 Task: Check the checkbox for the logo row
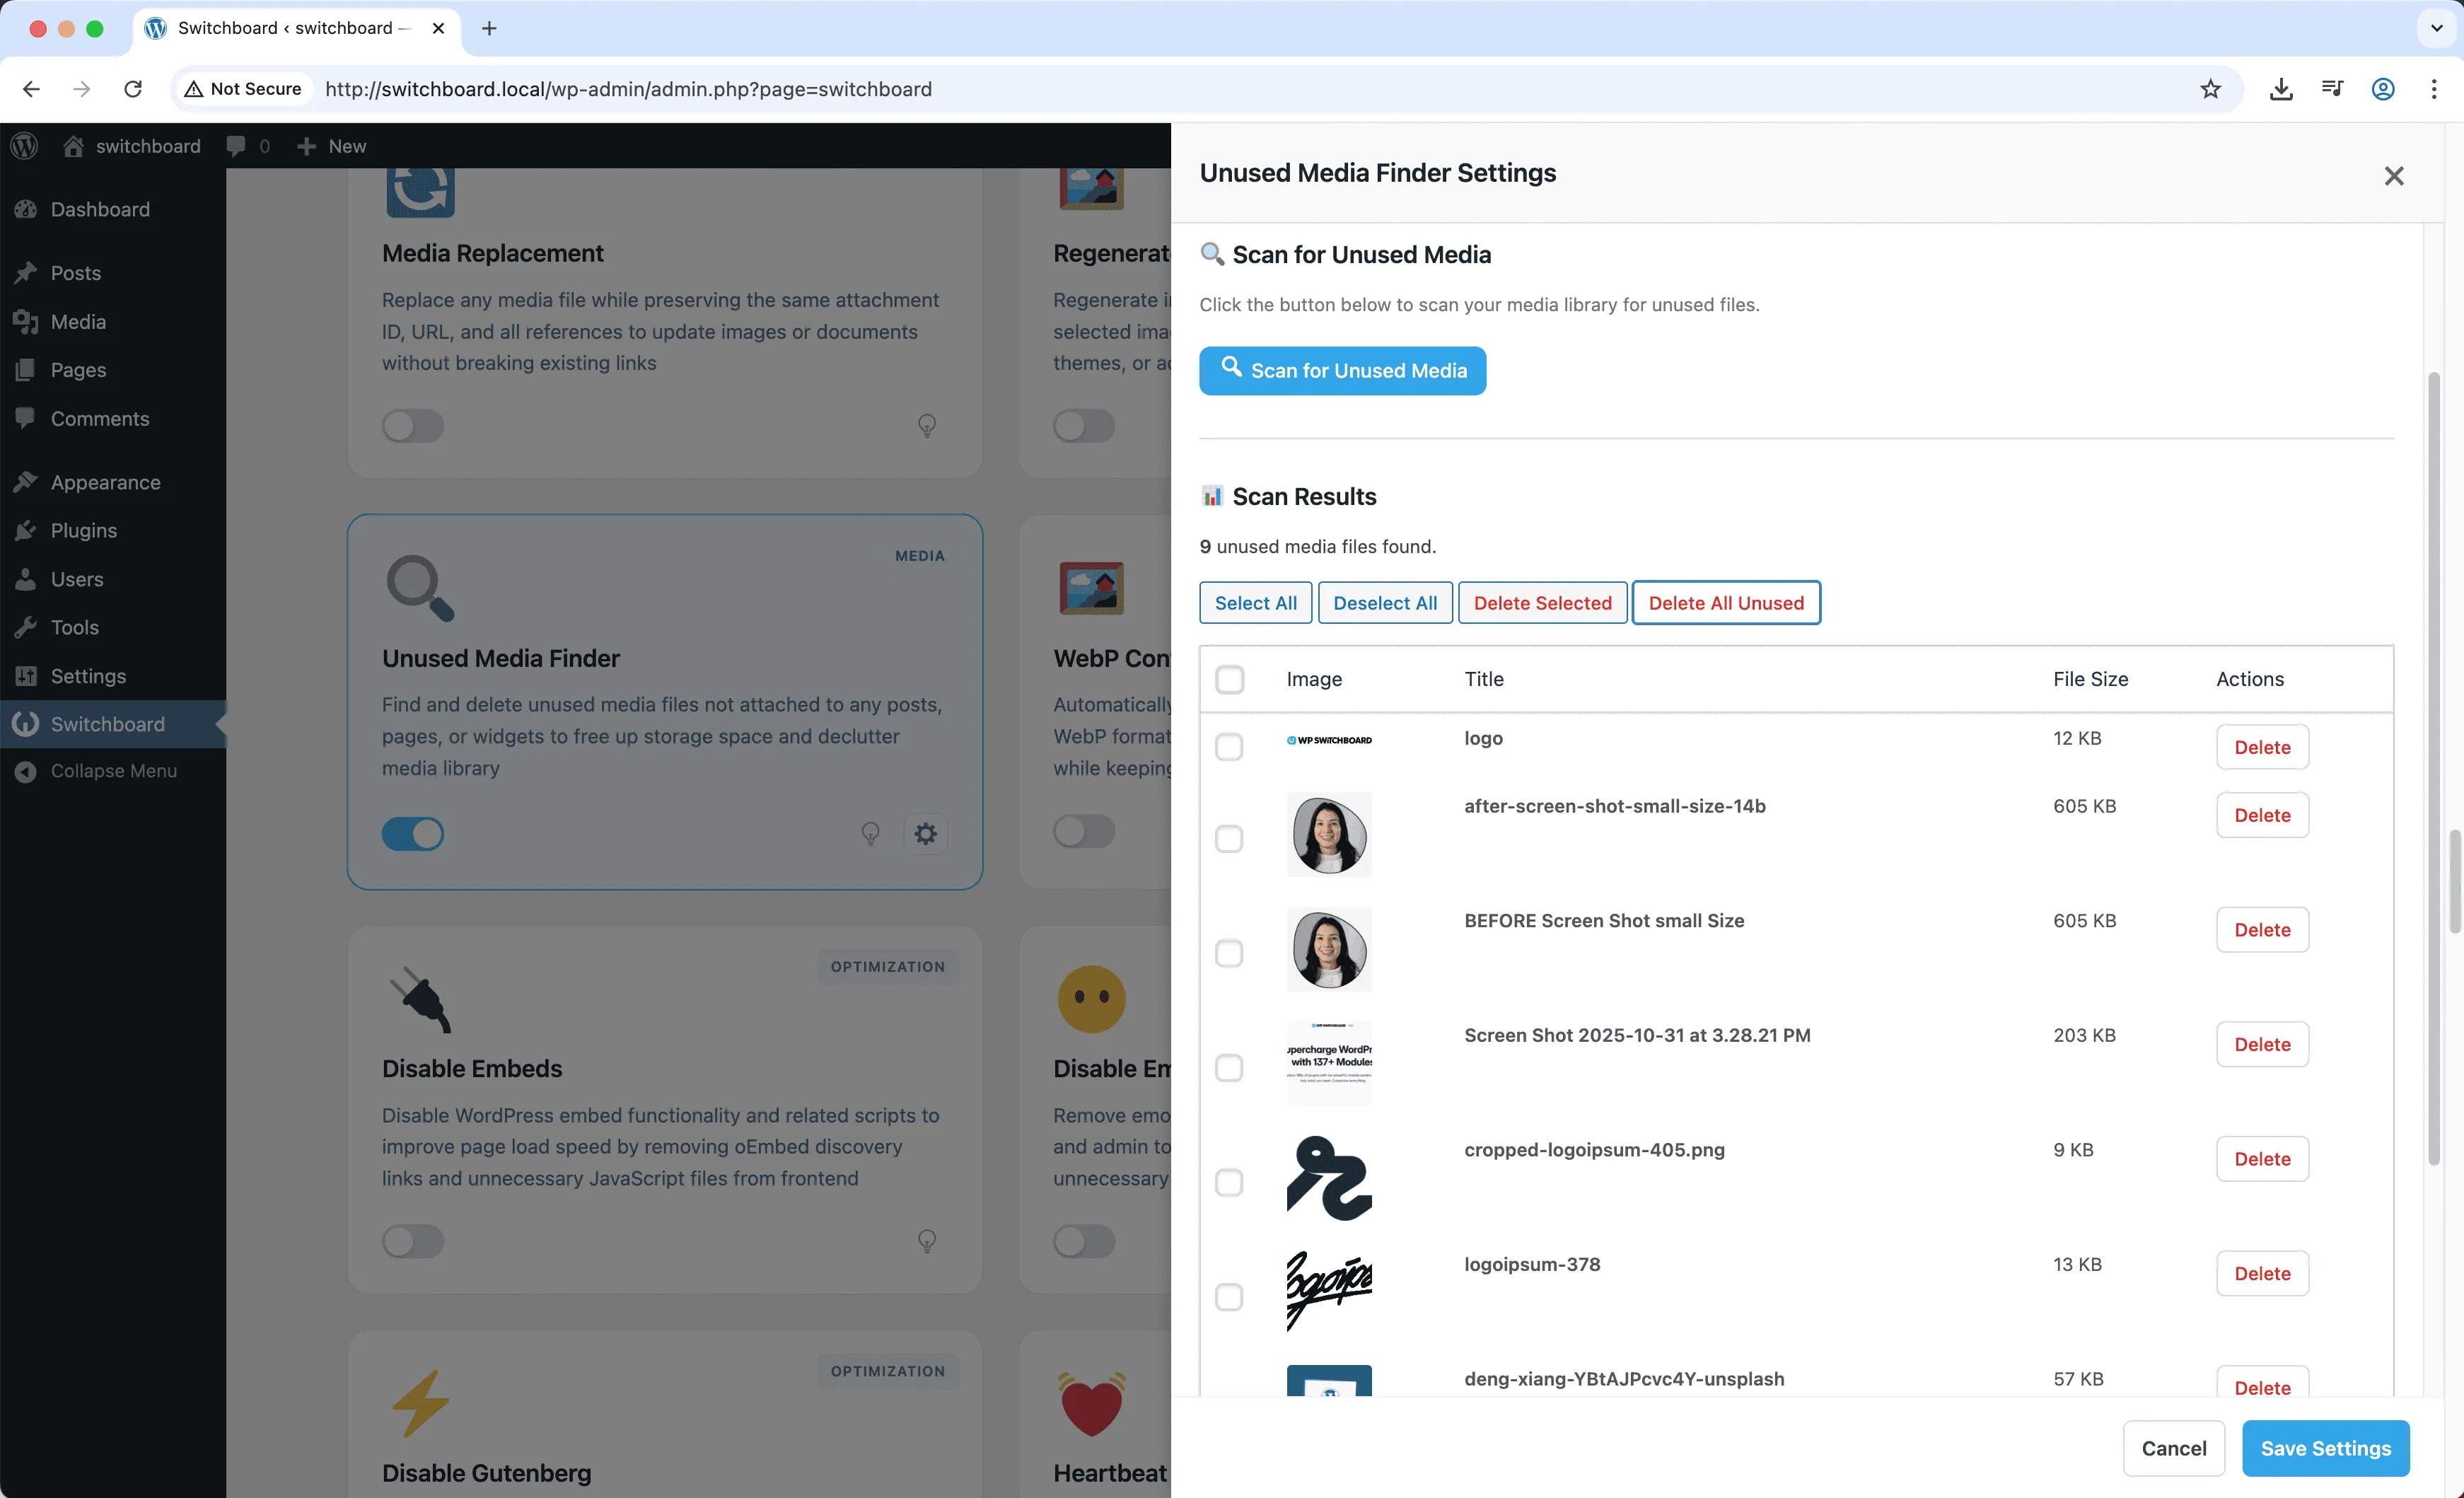pos(1229,747)
